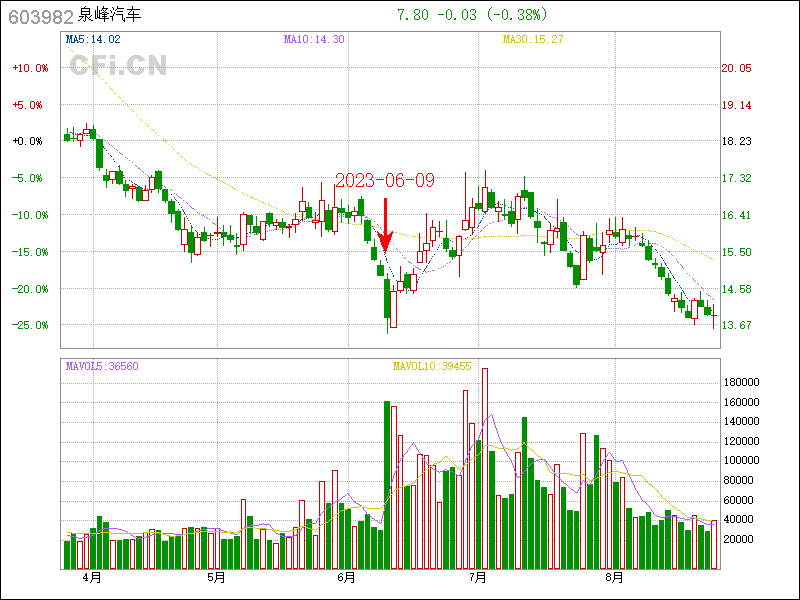Jump to 5月 on the time axis
Image resolution: width=800 pixels, height=600 pixels.
click(x=216, y=578)
